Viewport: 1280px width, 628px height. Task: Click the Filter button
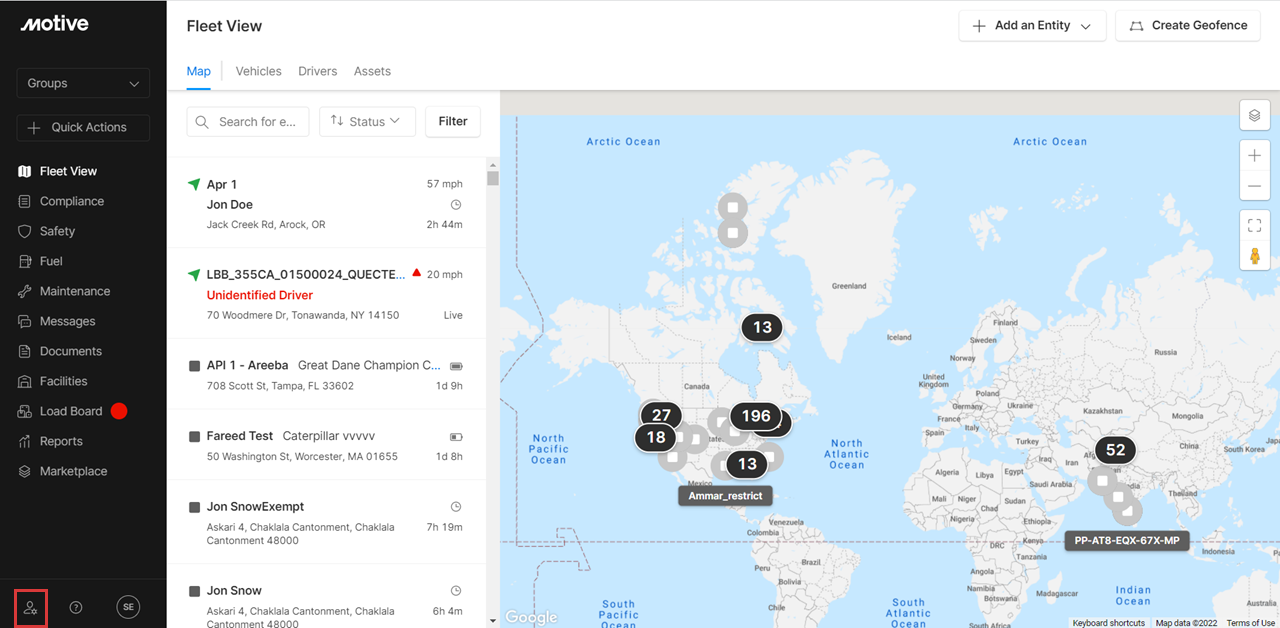(x=453, y=121)
